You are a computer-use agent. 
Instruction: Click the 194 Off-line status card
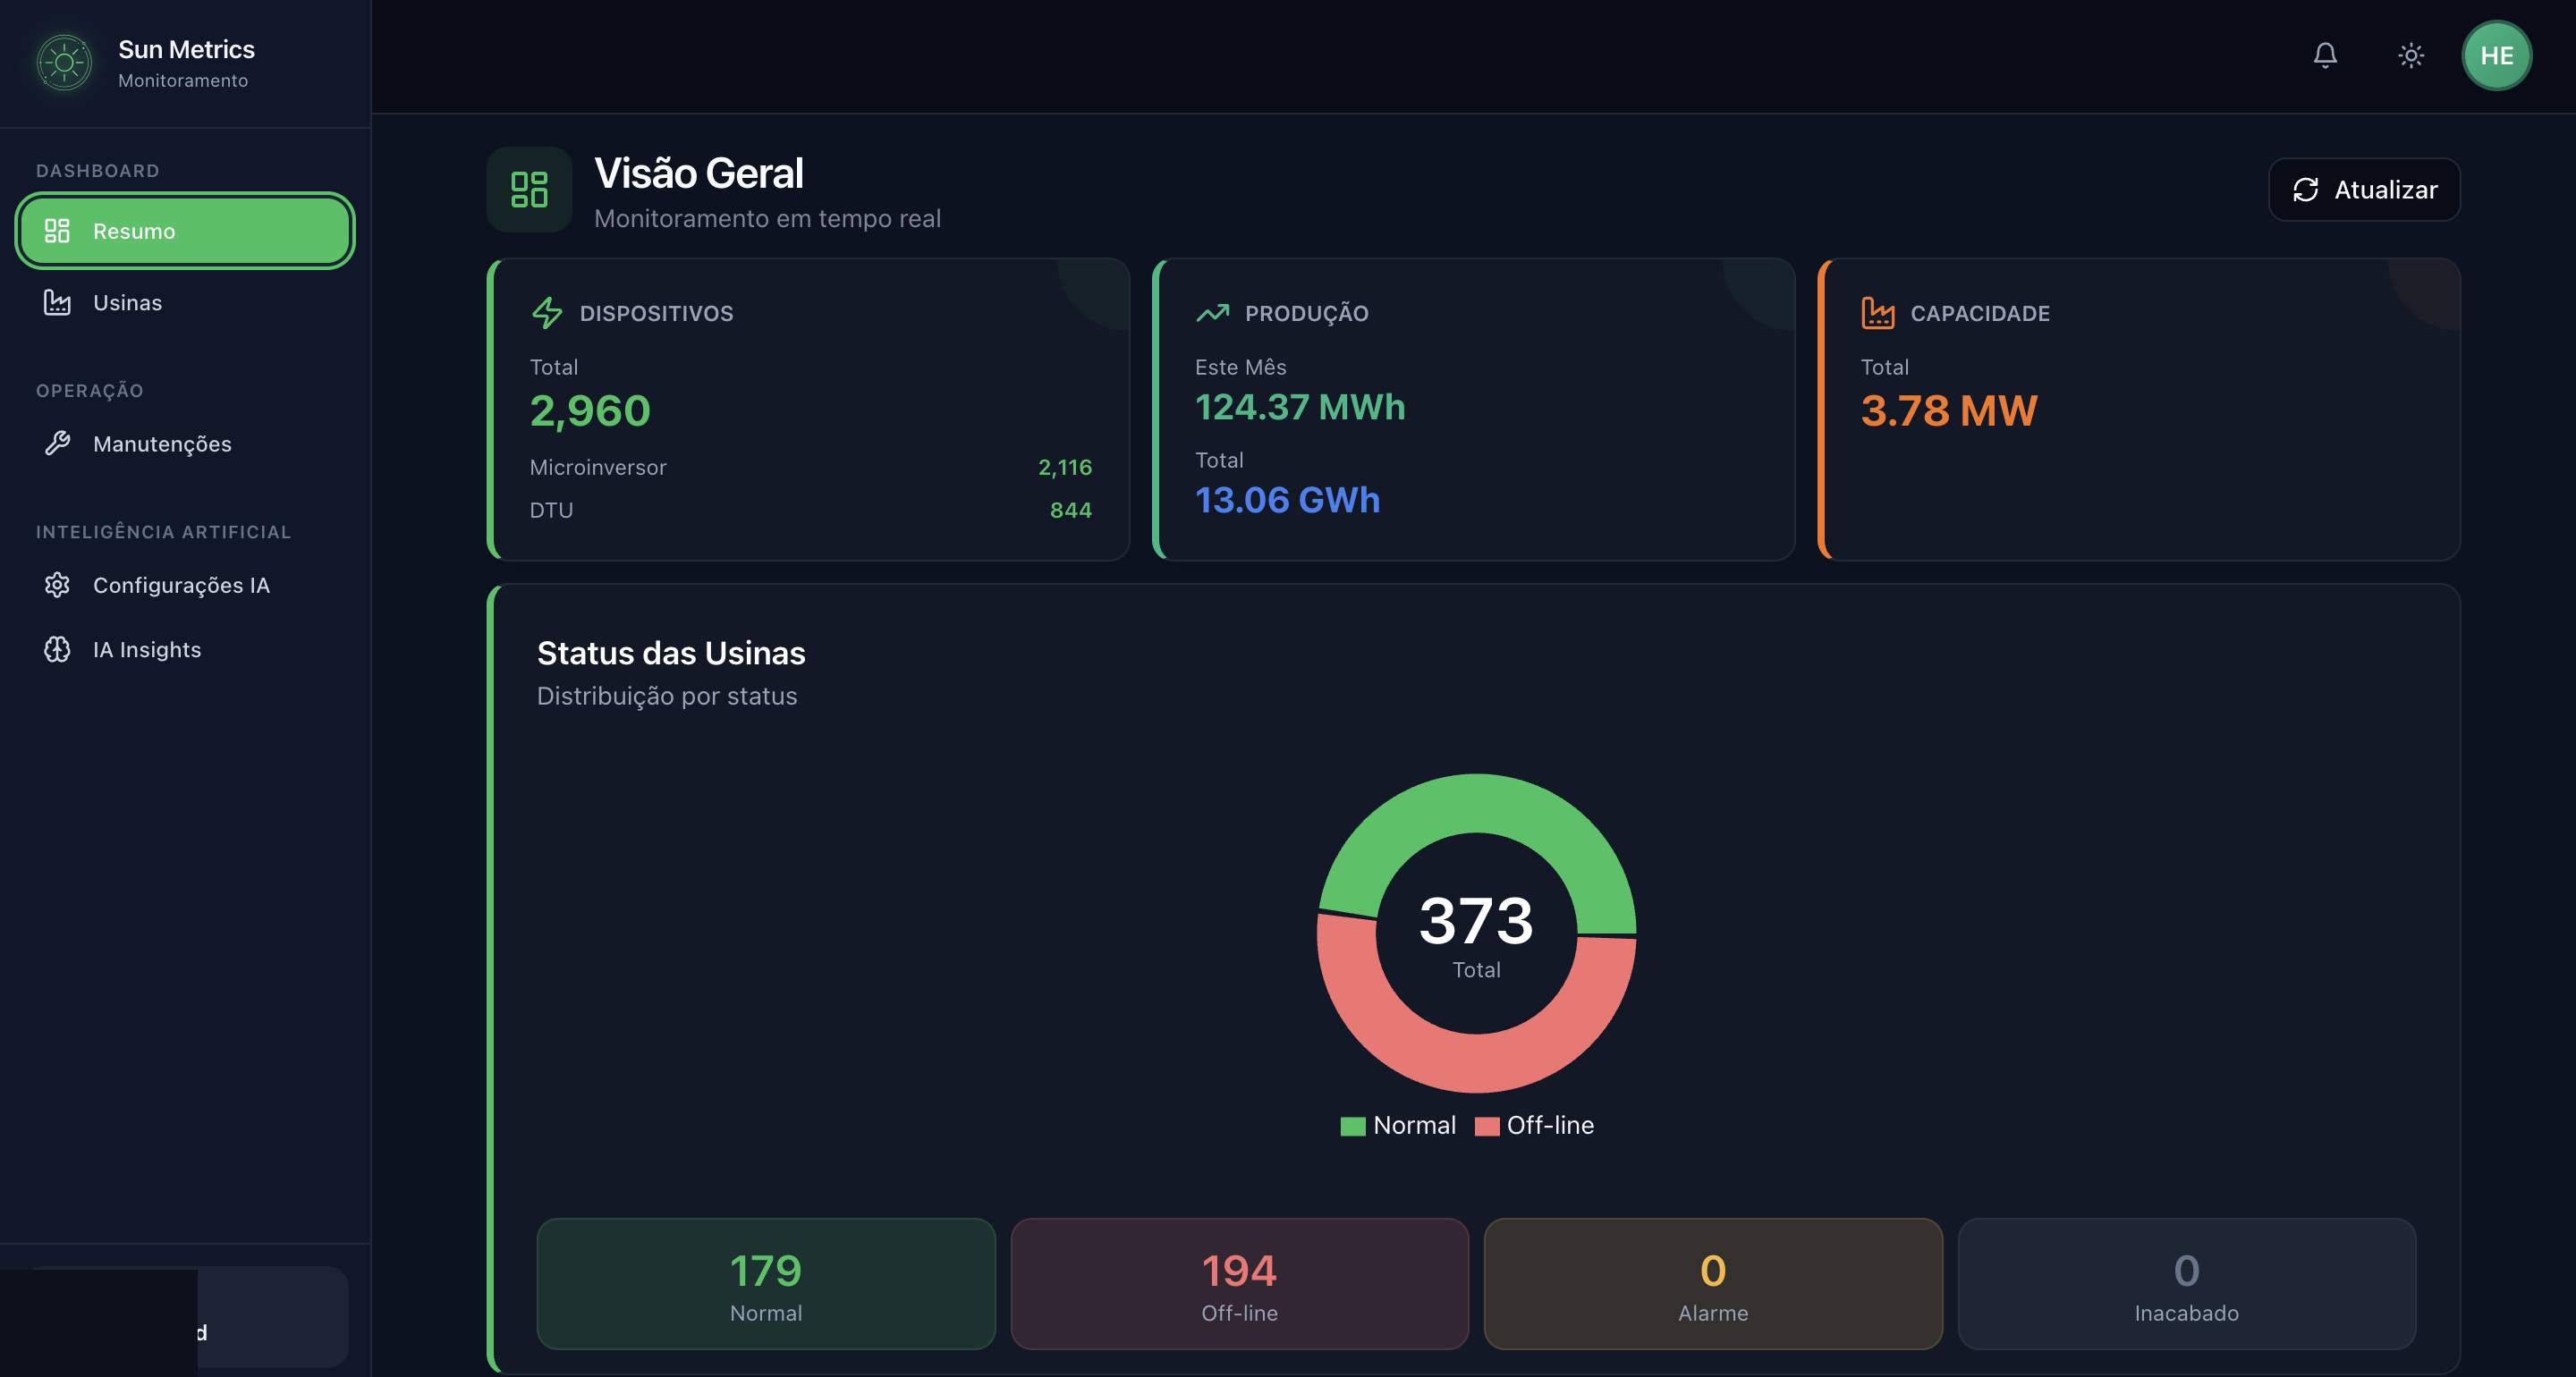coord(1239,1285)
